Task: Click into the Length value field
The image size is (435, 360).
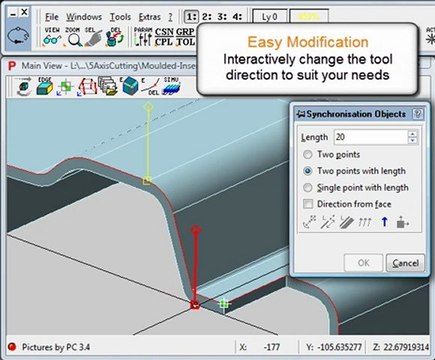Action: 371,137
